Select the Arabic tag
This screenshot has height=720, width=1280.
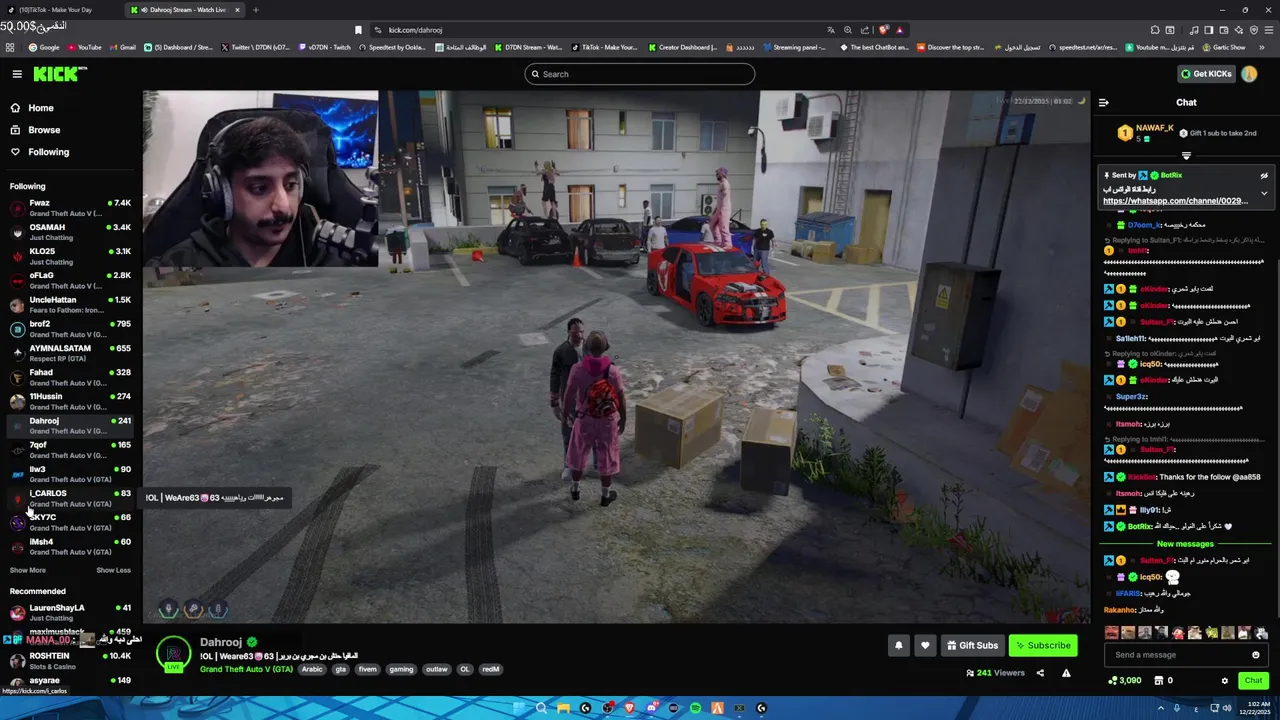click(312, 669)
